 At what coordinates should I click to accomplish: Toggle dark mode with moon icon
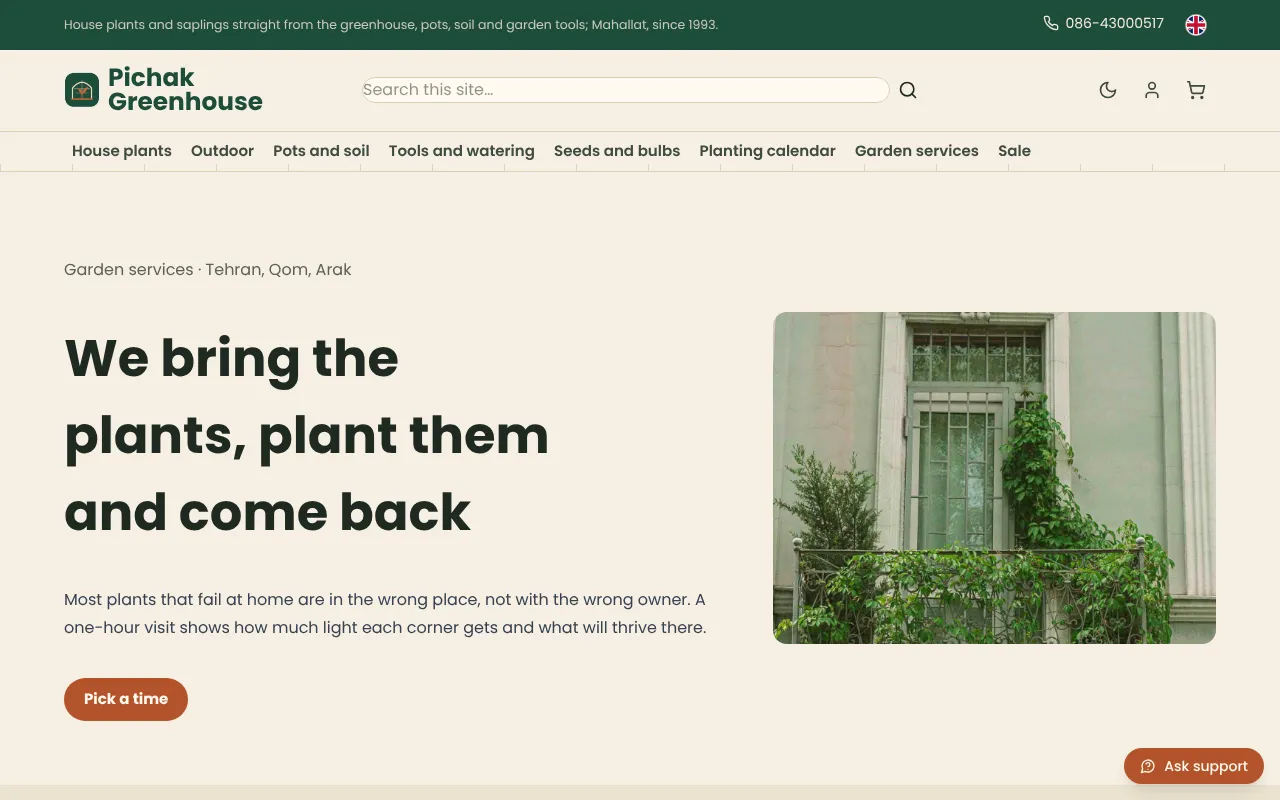pyautogui.click(x=1108, y=90)
